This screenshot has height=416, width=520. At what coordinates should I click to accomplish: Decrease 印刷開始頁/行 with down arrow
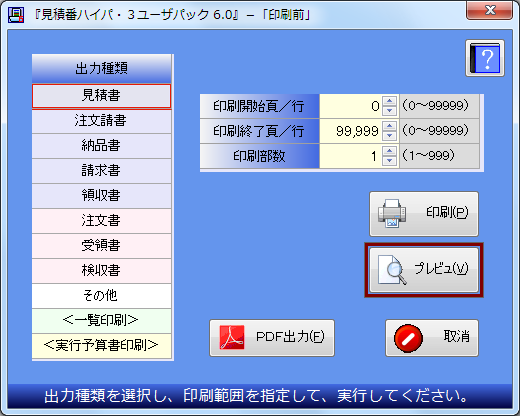click(389, 111)
